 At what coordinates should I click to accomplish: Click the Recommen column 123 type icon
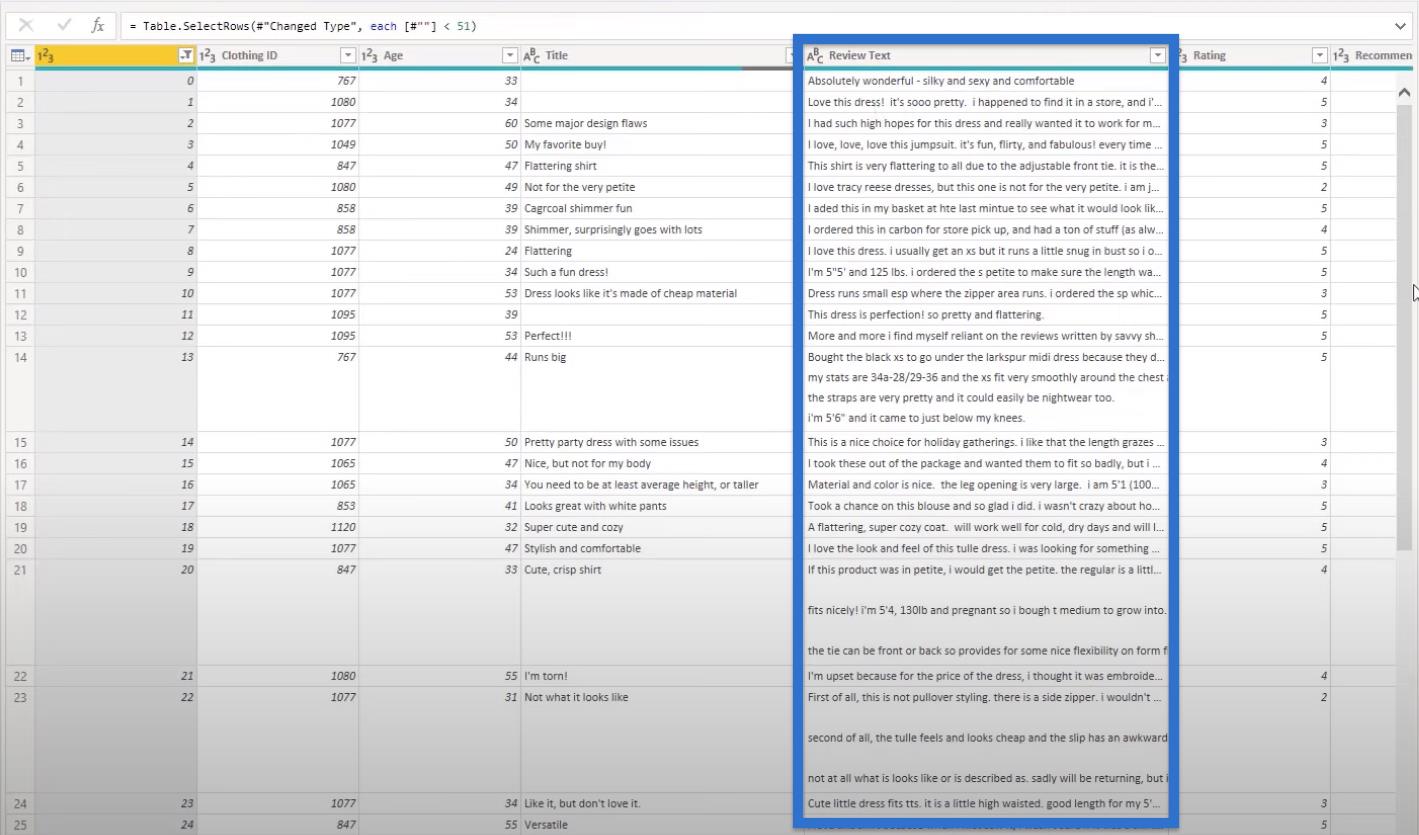coord(1342,56)
